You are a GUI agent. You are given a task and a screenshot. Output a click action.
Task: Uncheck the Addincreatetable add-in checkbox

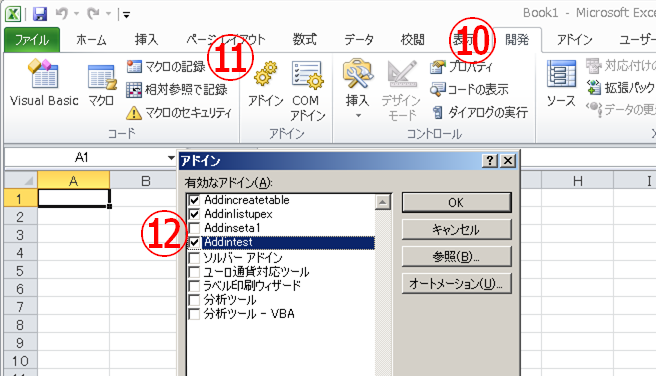tap(194, 200)
